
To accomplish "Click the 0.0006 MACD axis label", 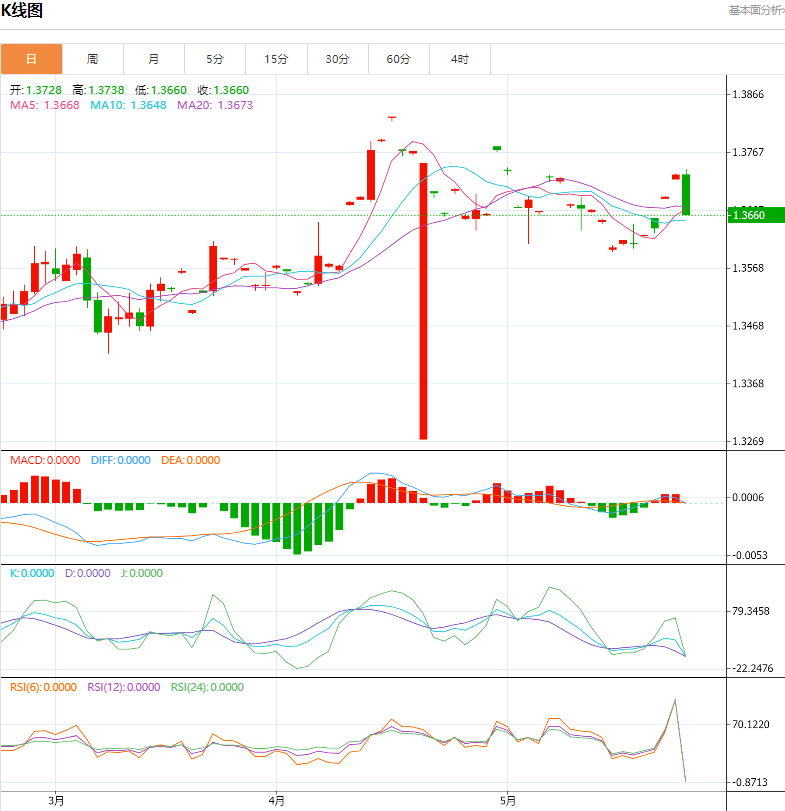I will [748, 497].
